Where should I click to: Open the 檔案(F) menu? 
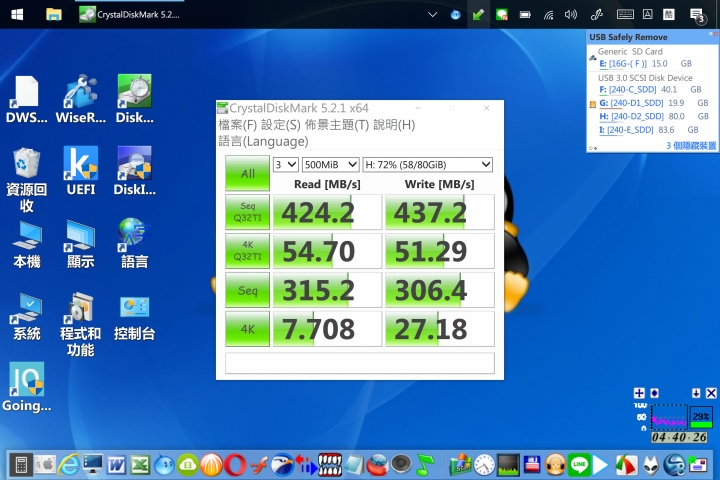click(237, 125)
